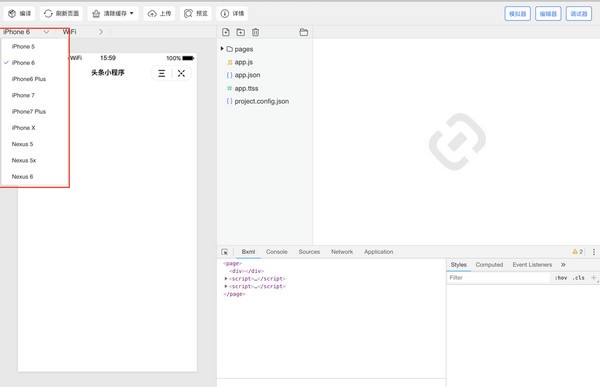This screenshot has height=387, width=600.
Task: Toggle the editor (编辑器) panel
Action: coord(548,14)
